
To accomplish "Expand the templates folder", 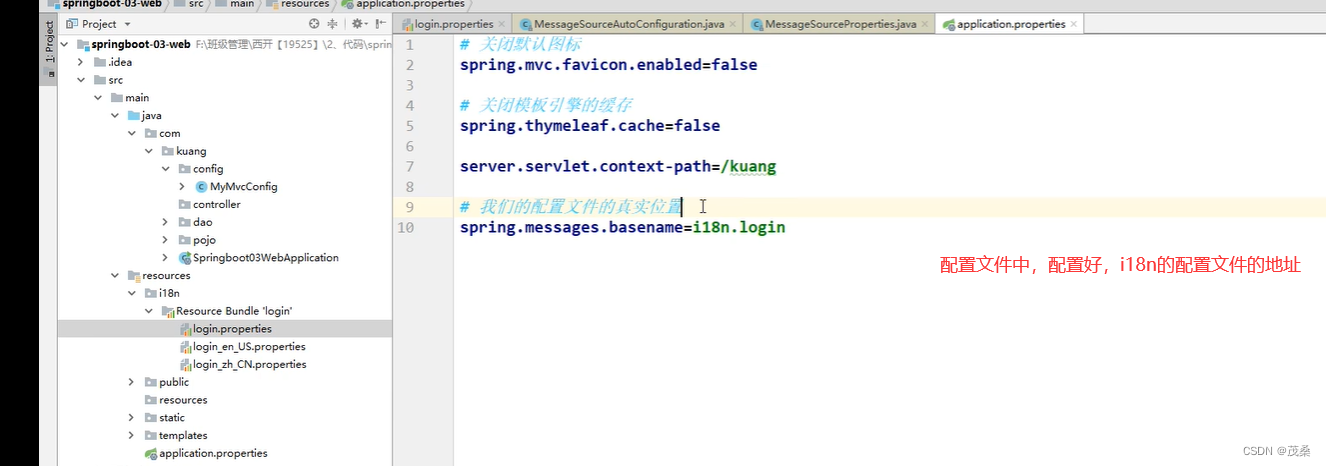I will (x=132, y=435).
